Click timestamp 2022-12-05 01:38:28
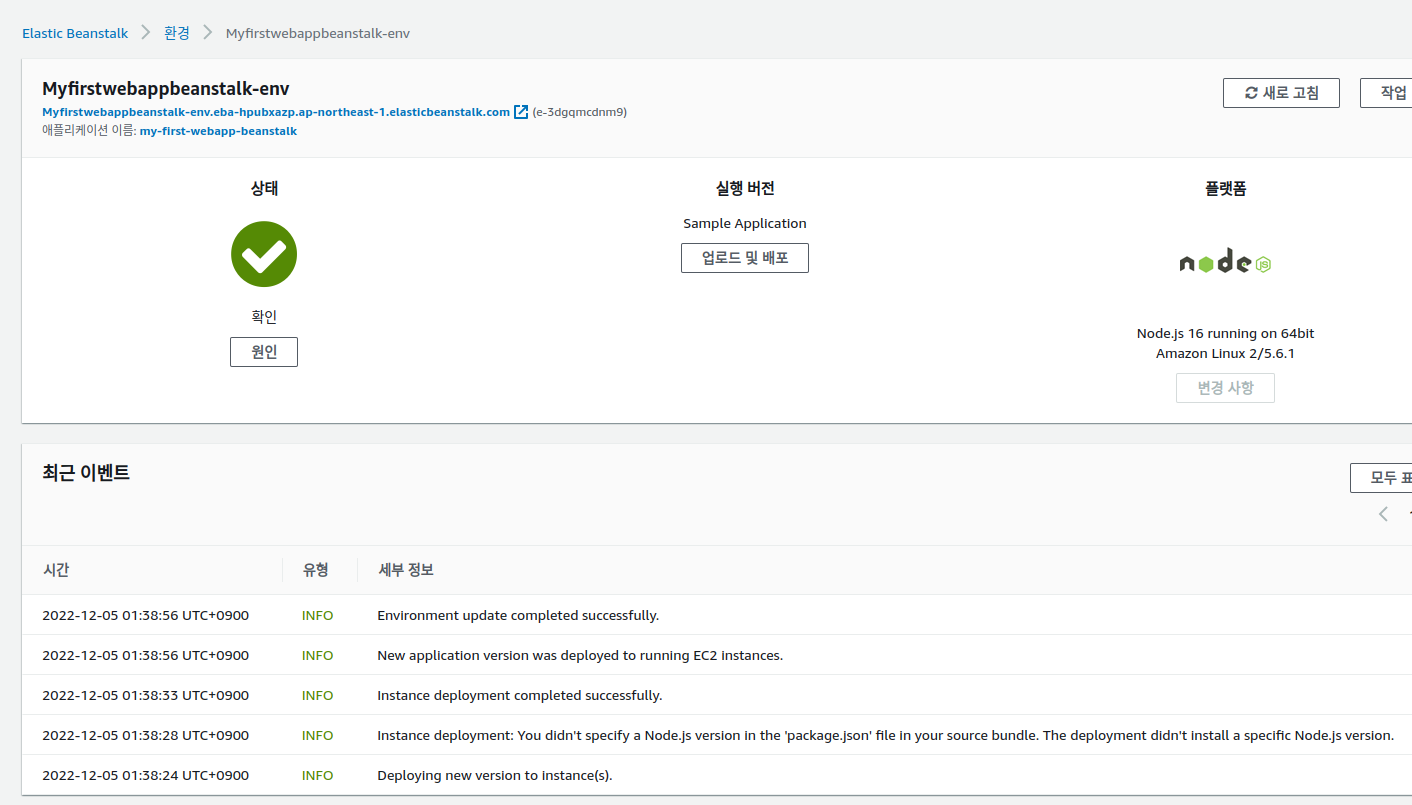The width and height of the screenshot is (1412, 805). [x=145, y=735]
